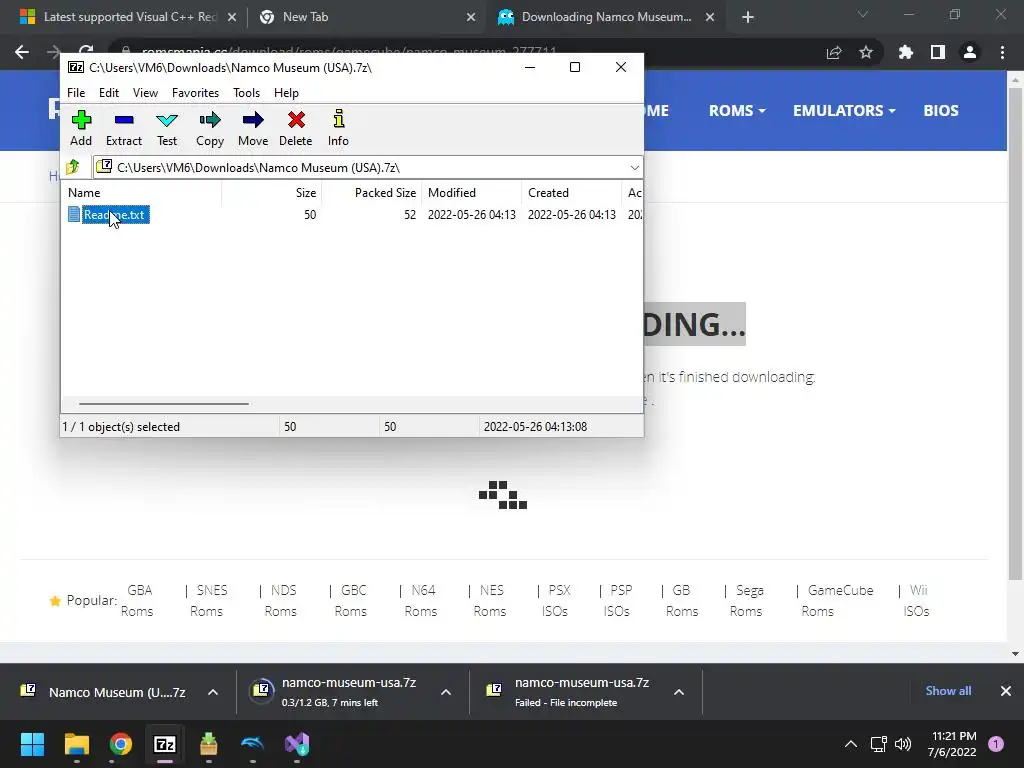Screen dimensions: 1024x768
Task: Show hidden system tray icons
Action: click(x=851, y=744)
